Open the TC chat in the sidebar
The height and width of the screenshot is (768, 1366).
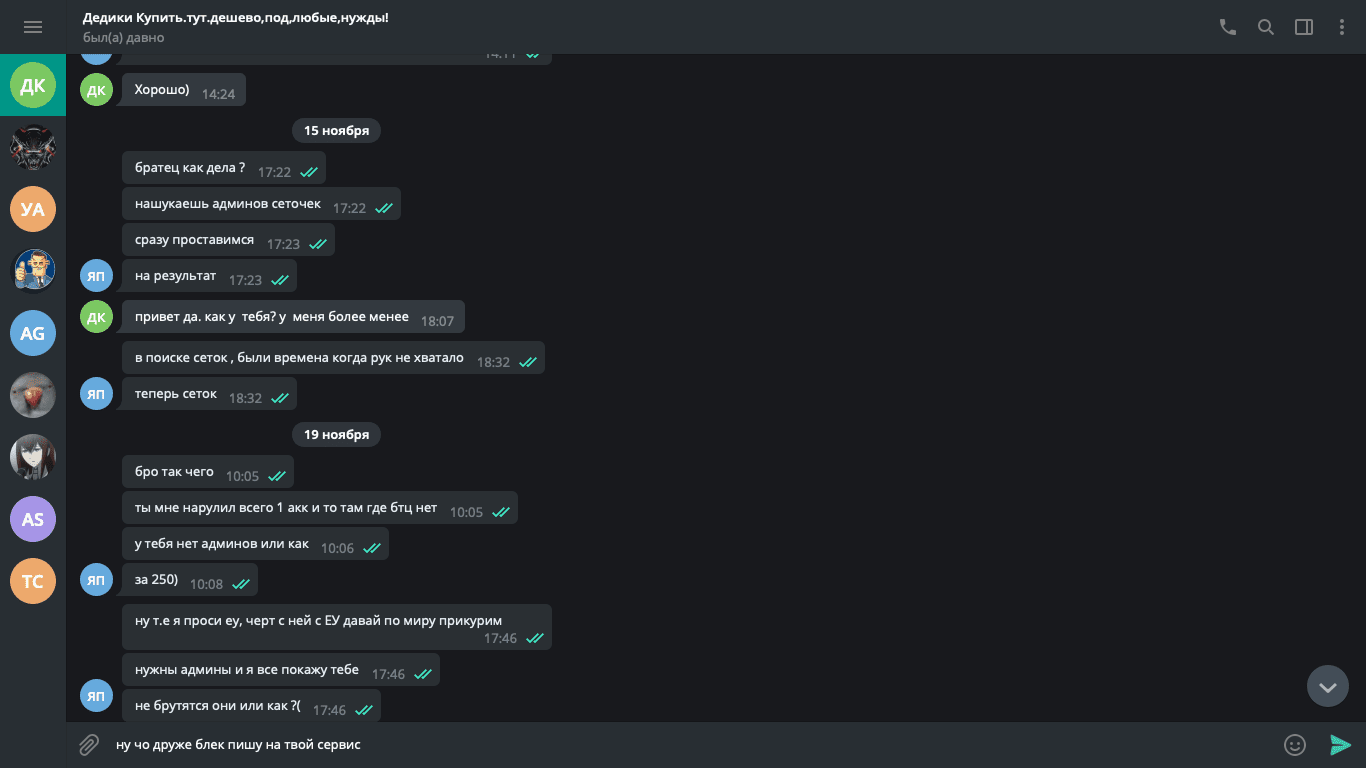coord(33,581)
